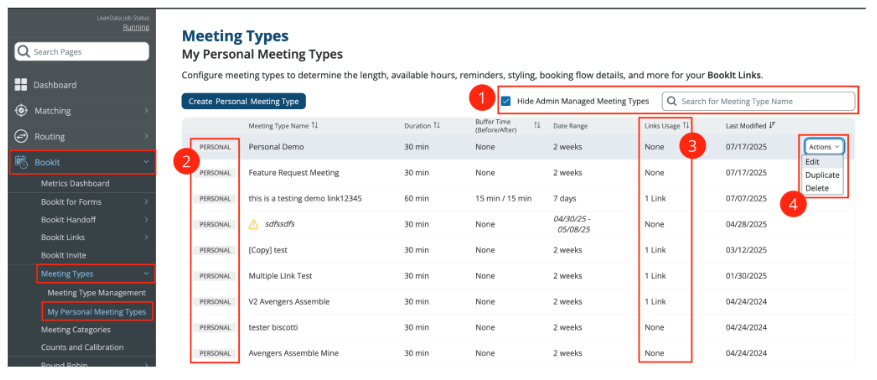Click tester biscotti meeting name
This screenshot has width=877, height=380.
click(x=273, y=327)
